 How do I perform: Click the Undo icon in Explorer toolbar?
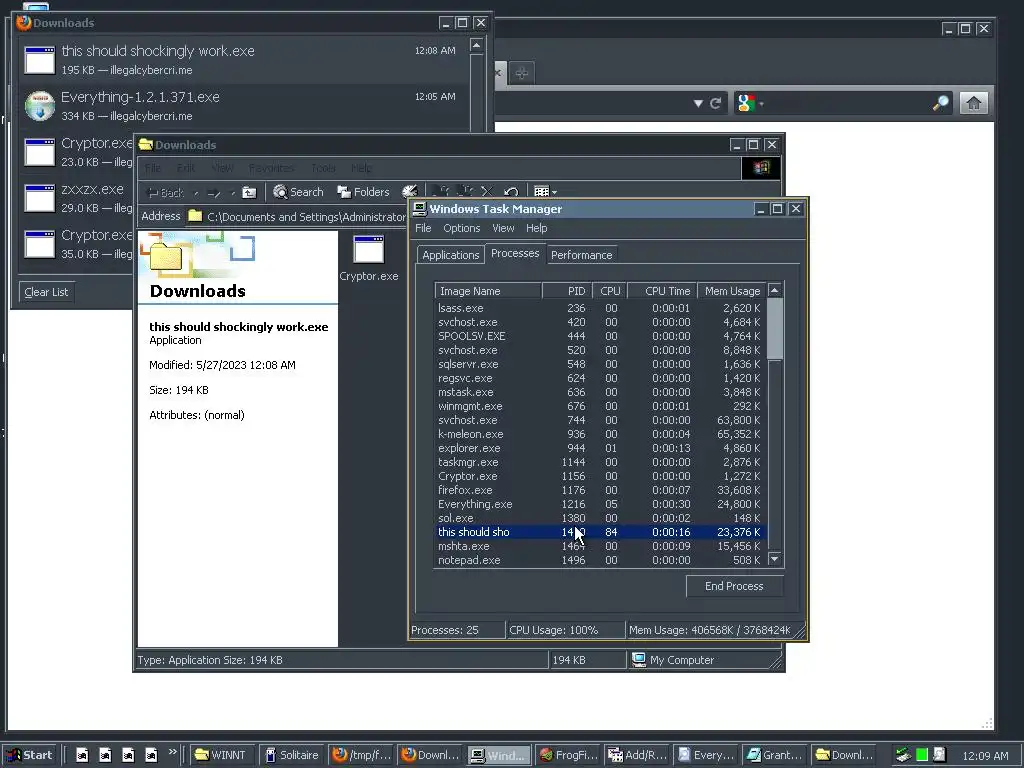click(511, 192)
